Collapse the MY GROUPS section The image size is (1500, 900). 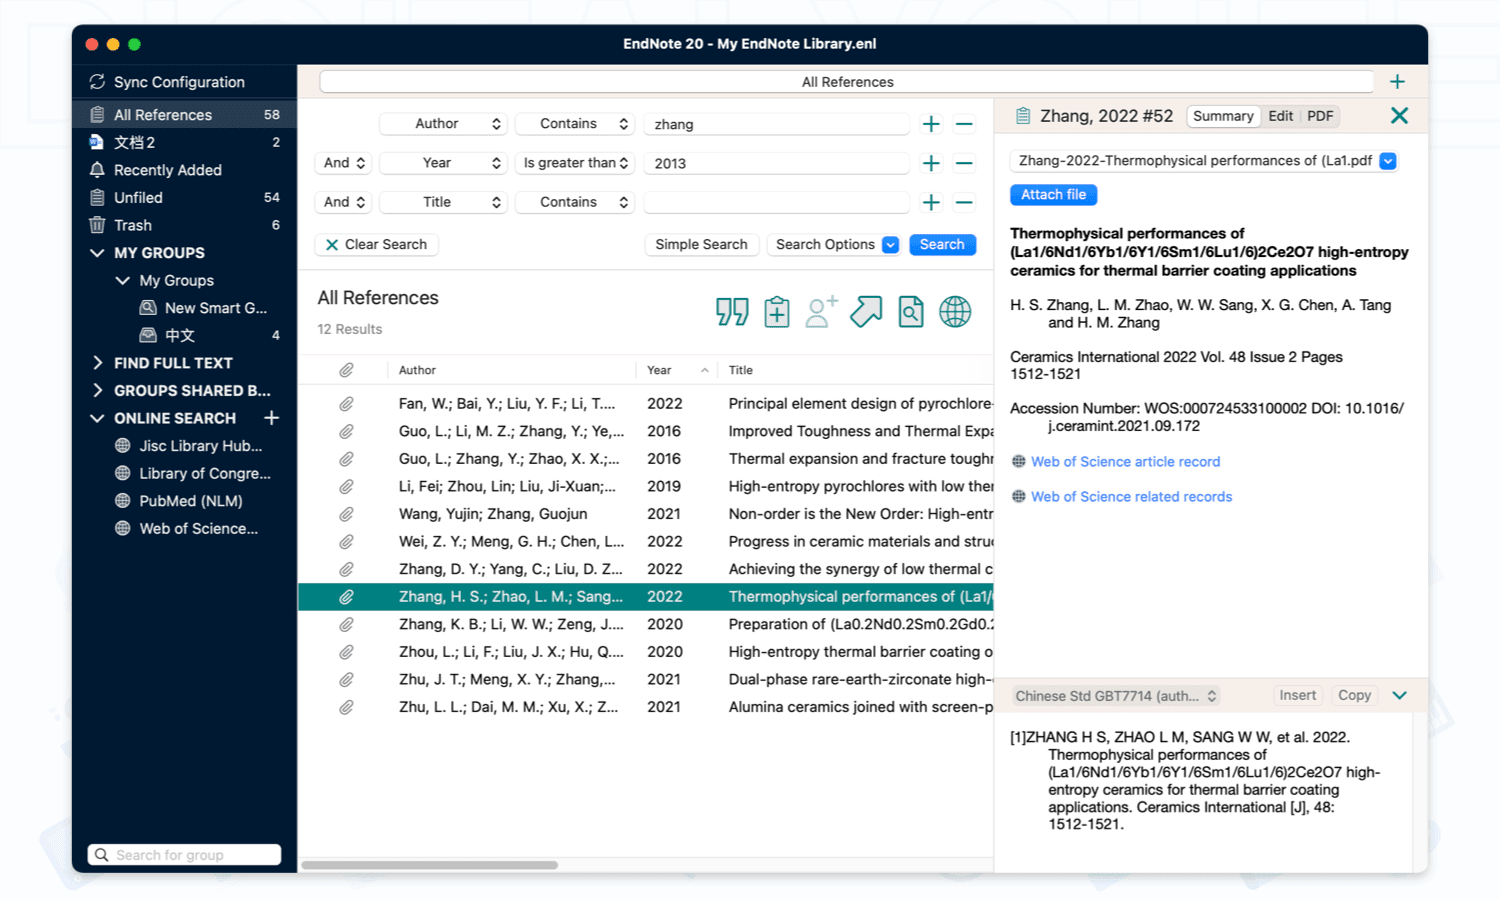[x=97, y=252]
